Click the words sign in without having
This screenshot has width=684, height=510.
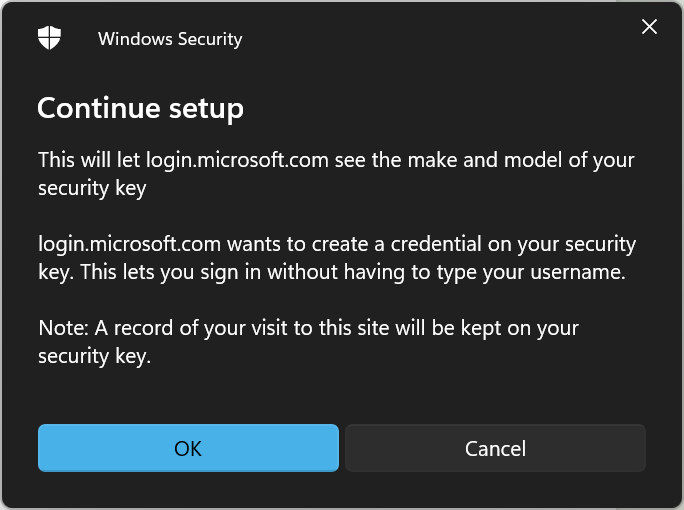pyautogui.click(x=302, y=272)
